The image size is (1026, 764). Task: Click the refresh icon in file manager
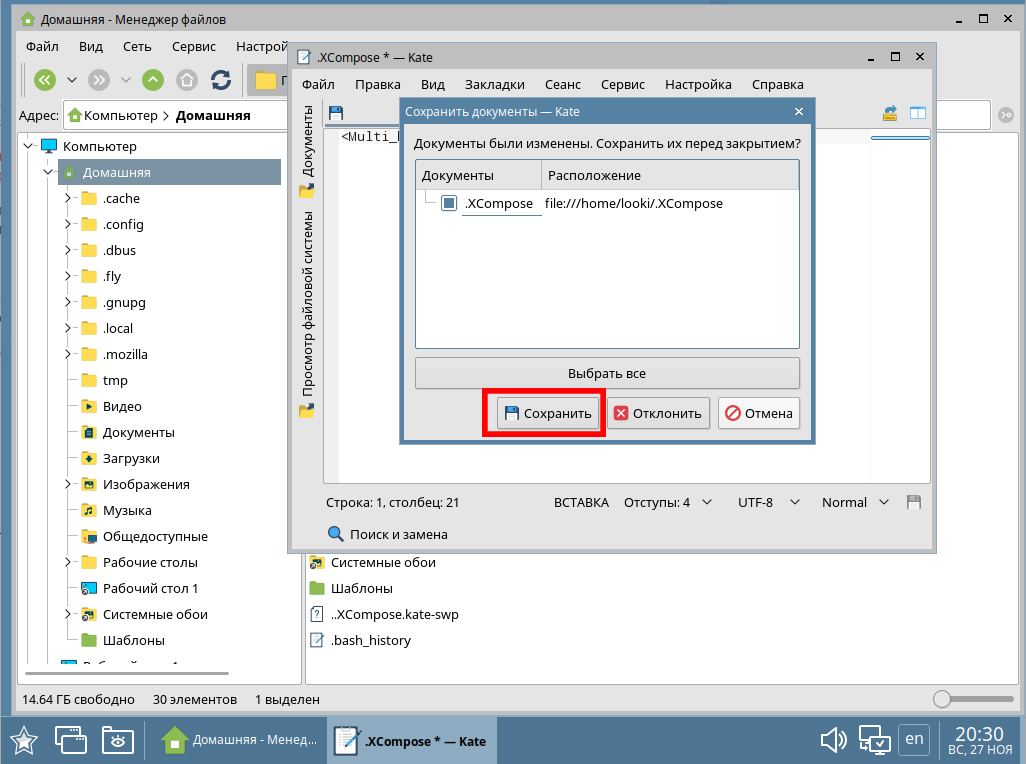tap(221, 80)
